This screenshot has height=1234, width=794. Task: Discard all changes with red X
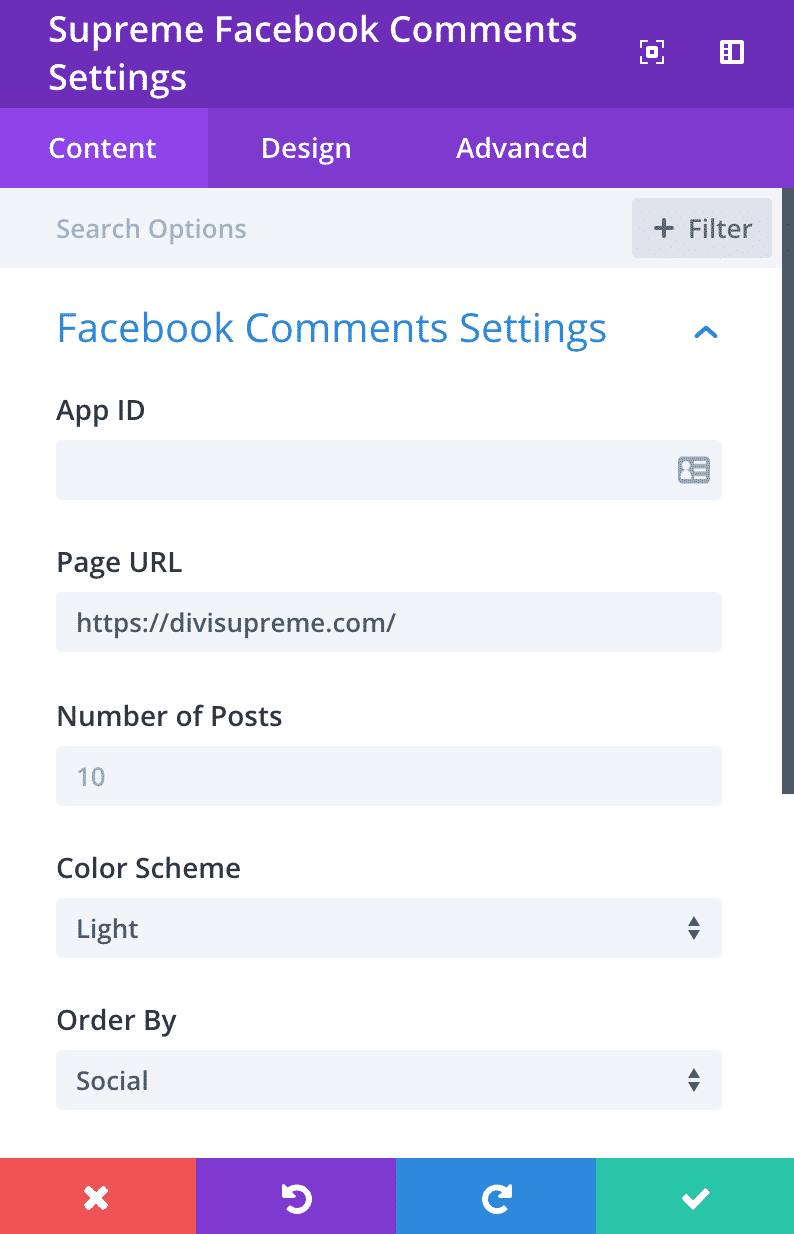pos(97,1196)
